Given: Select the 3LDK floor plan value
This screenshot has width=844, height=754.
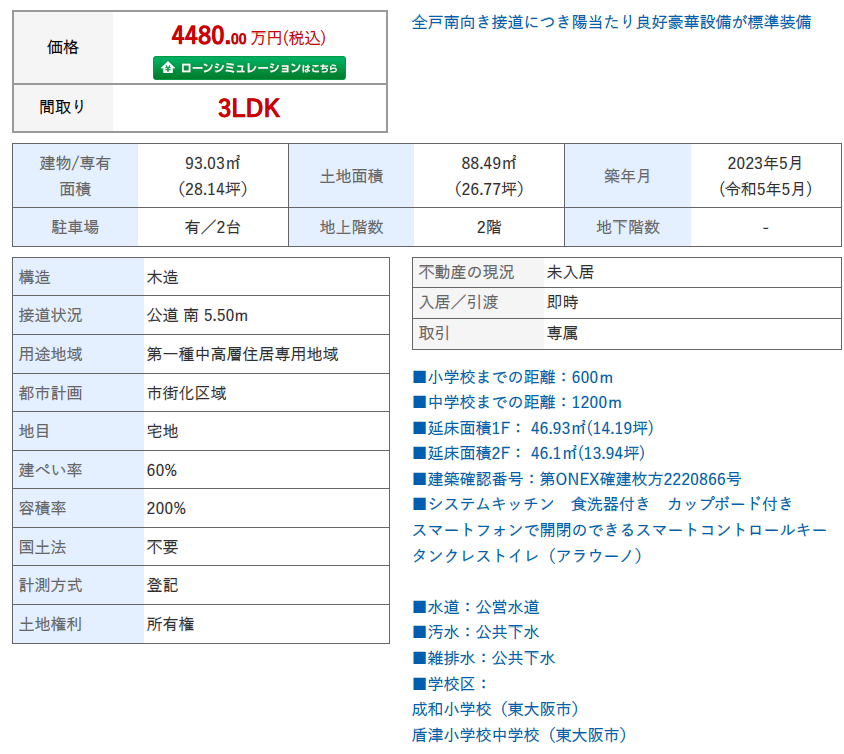Looking at the screenshot, I should 249,109.
